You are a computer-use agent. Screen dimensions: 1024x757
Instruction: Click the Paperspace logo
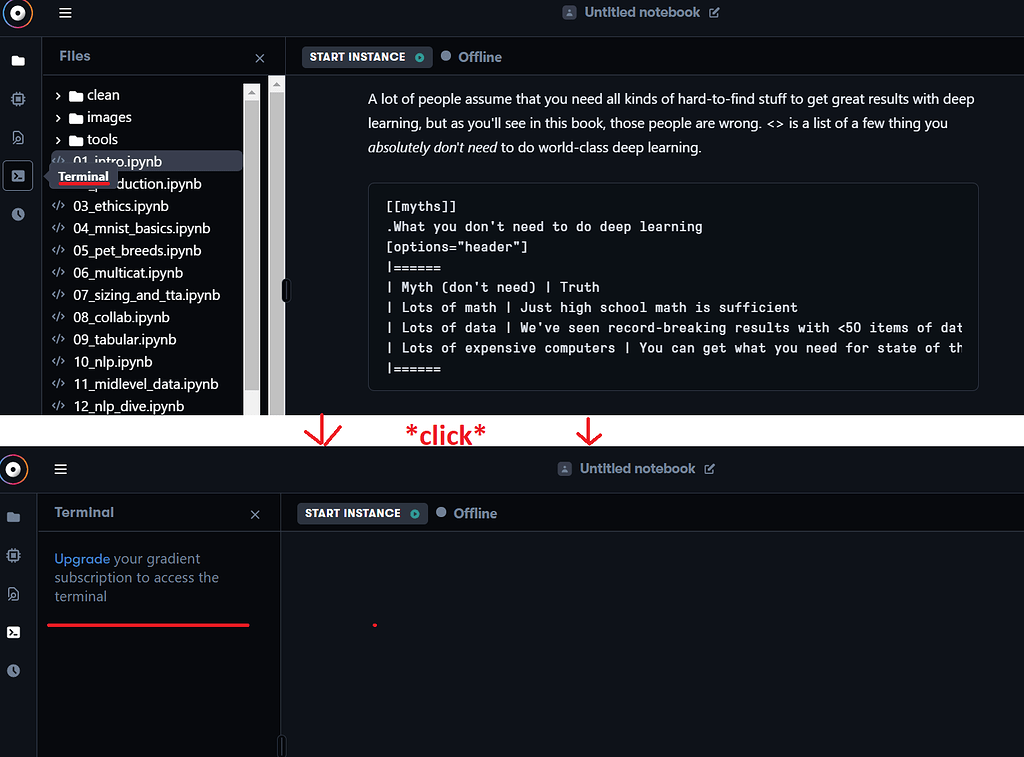tap(17, 14)
